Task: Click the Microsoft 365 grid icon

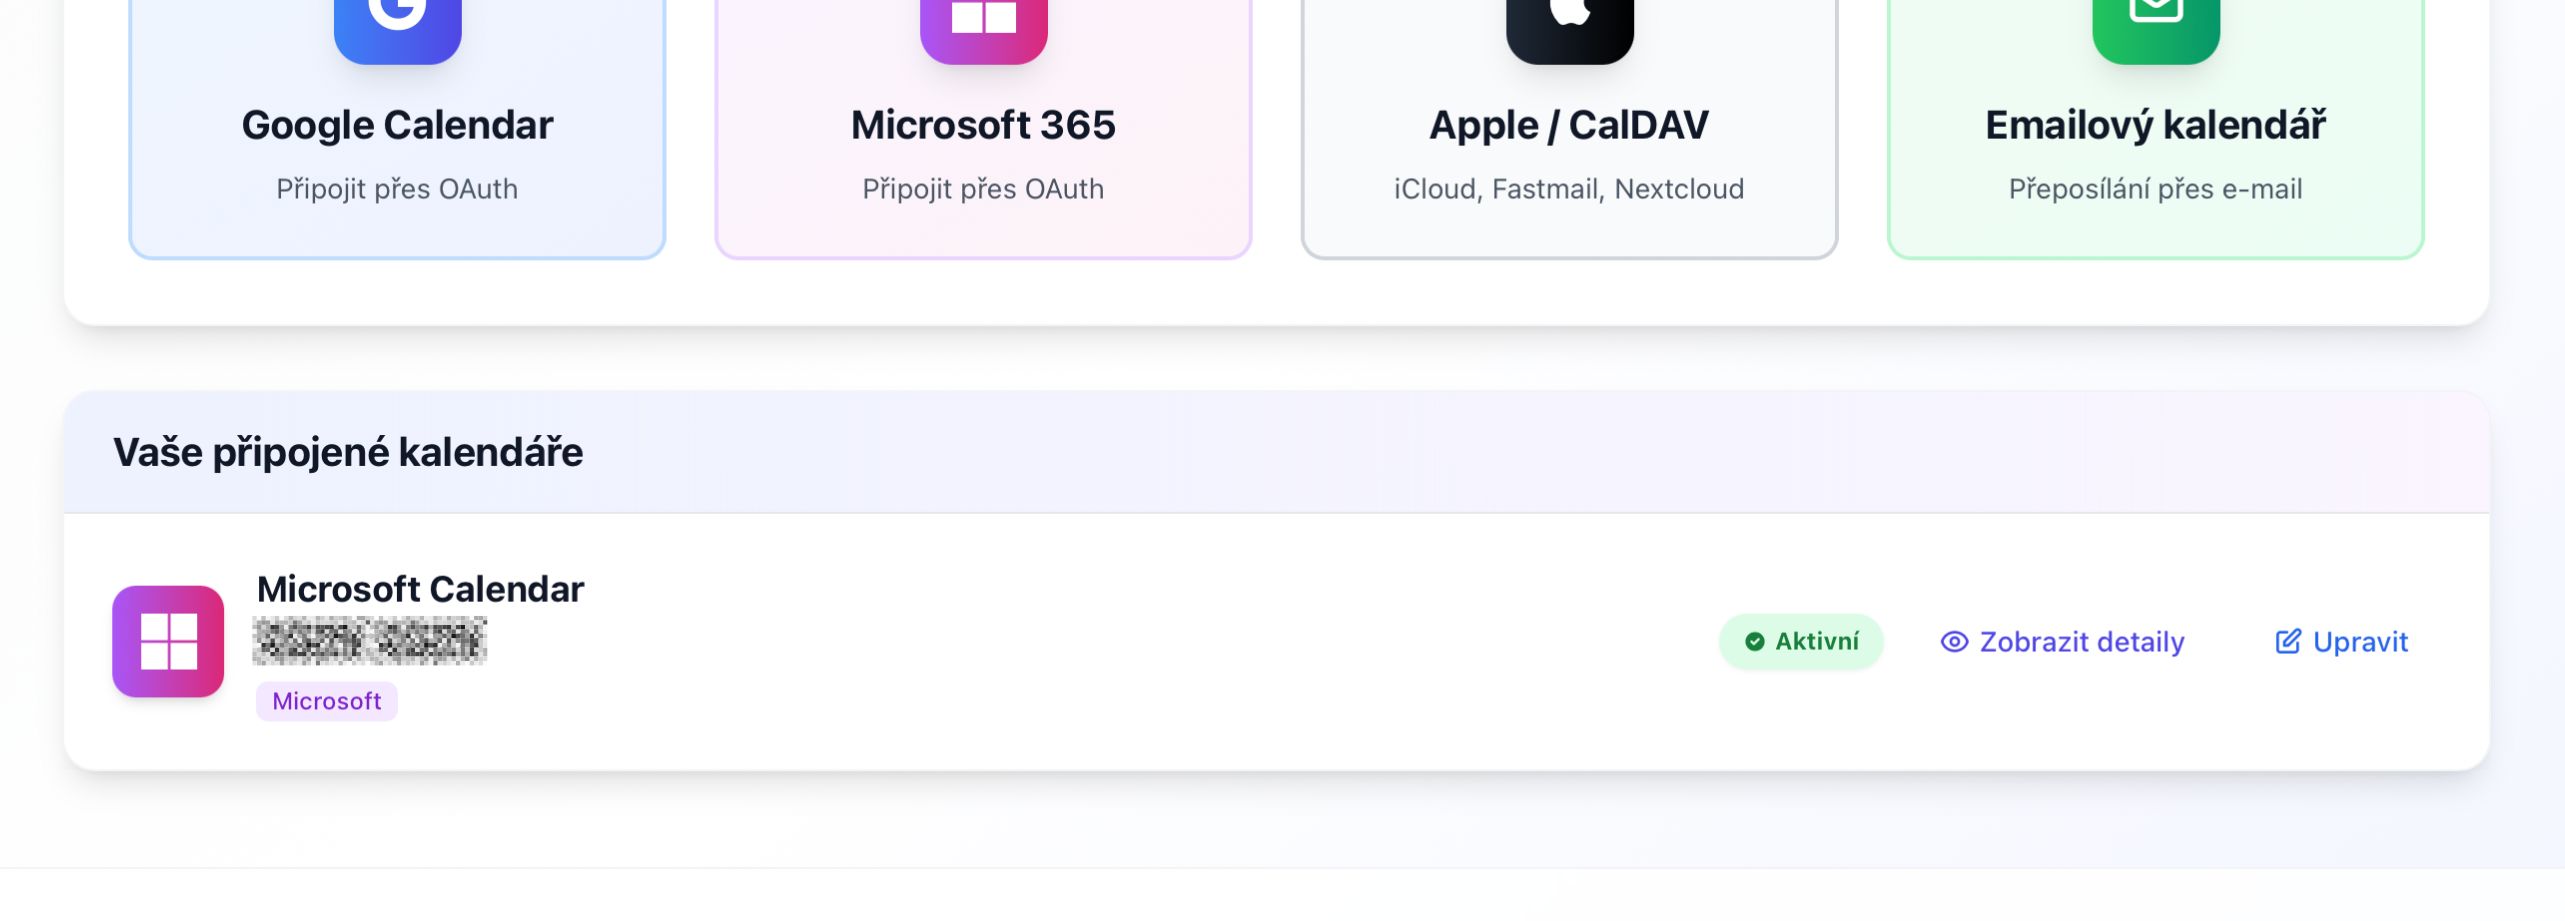Action: (983, 20)
